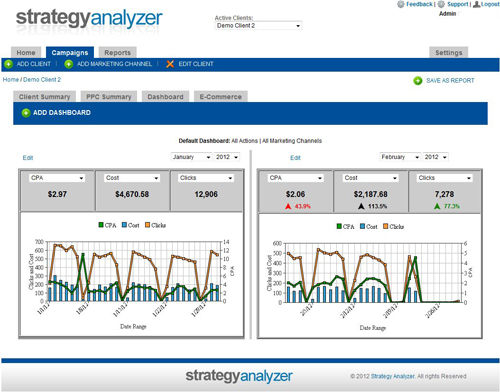
Task: Open the CPA metric dropdown in February panel
Action: (x=296, y=178)
